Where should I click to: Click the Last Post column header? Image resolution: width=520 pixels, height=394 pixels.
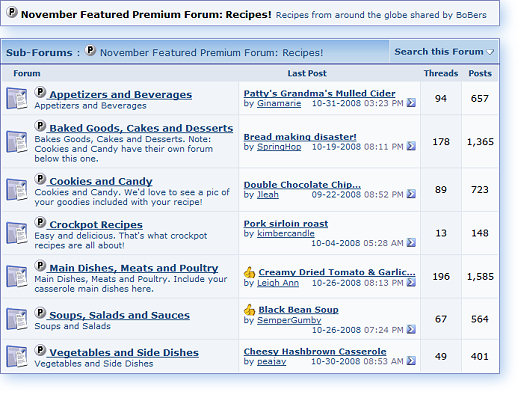(x=307, y=73)
